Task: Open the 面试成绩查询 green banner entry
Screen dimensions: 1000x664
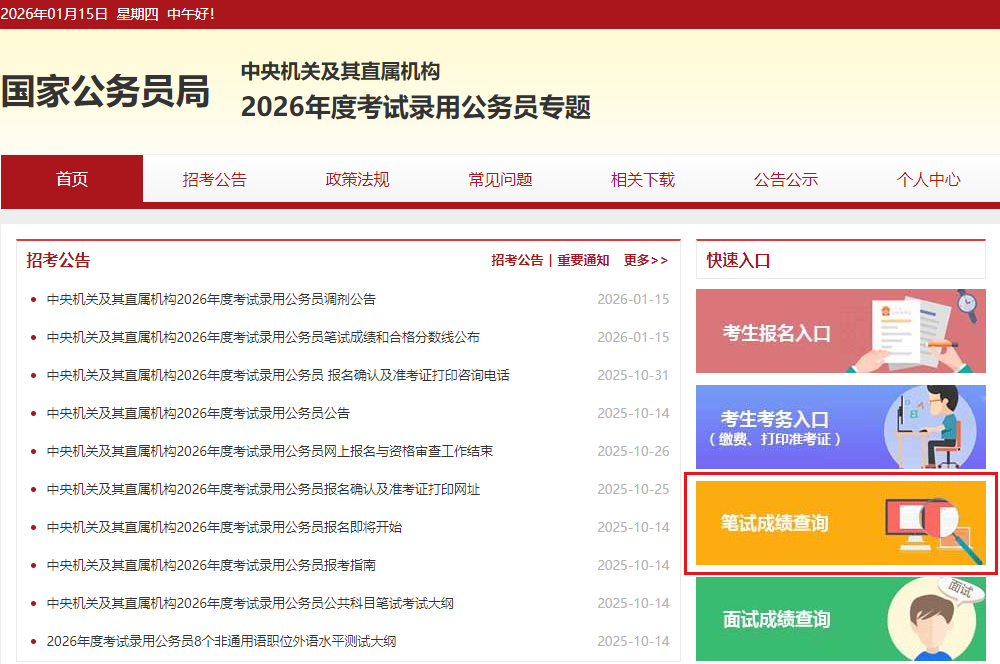Action: [841, 619]
